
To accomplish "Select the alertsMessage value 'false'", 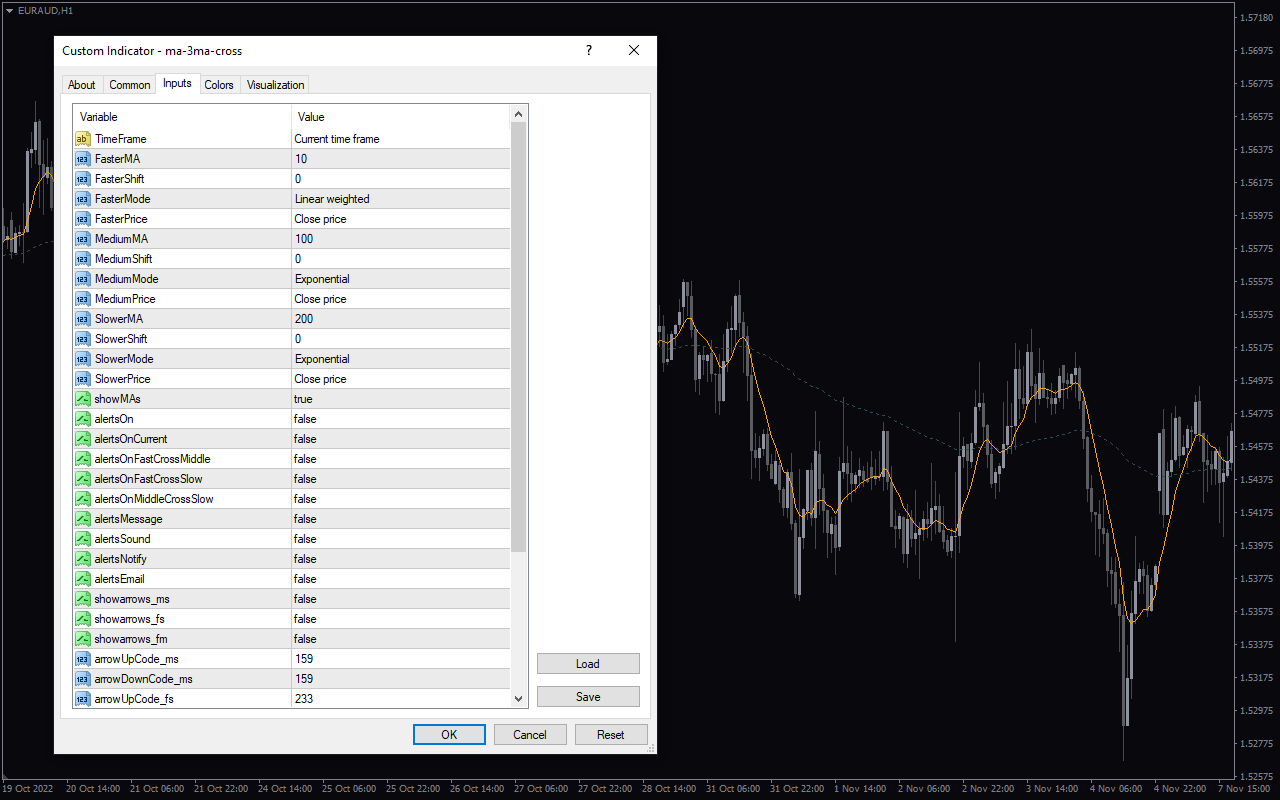I will pyautogui.click(x=305, y=519).
